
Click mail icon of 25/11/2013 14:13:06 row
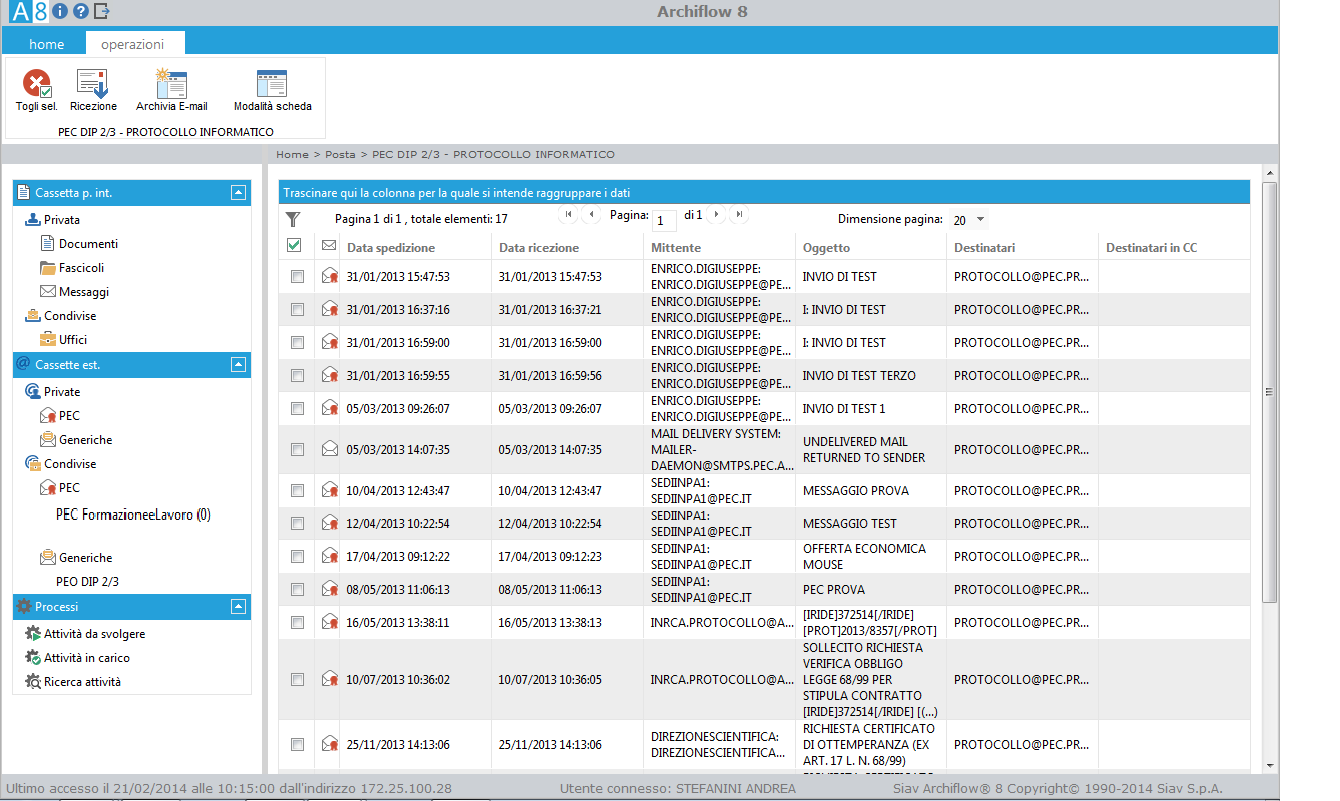328,744
